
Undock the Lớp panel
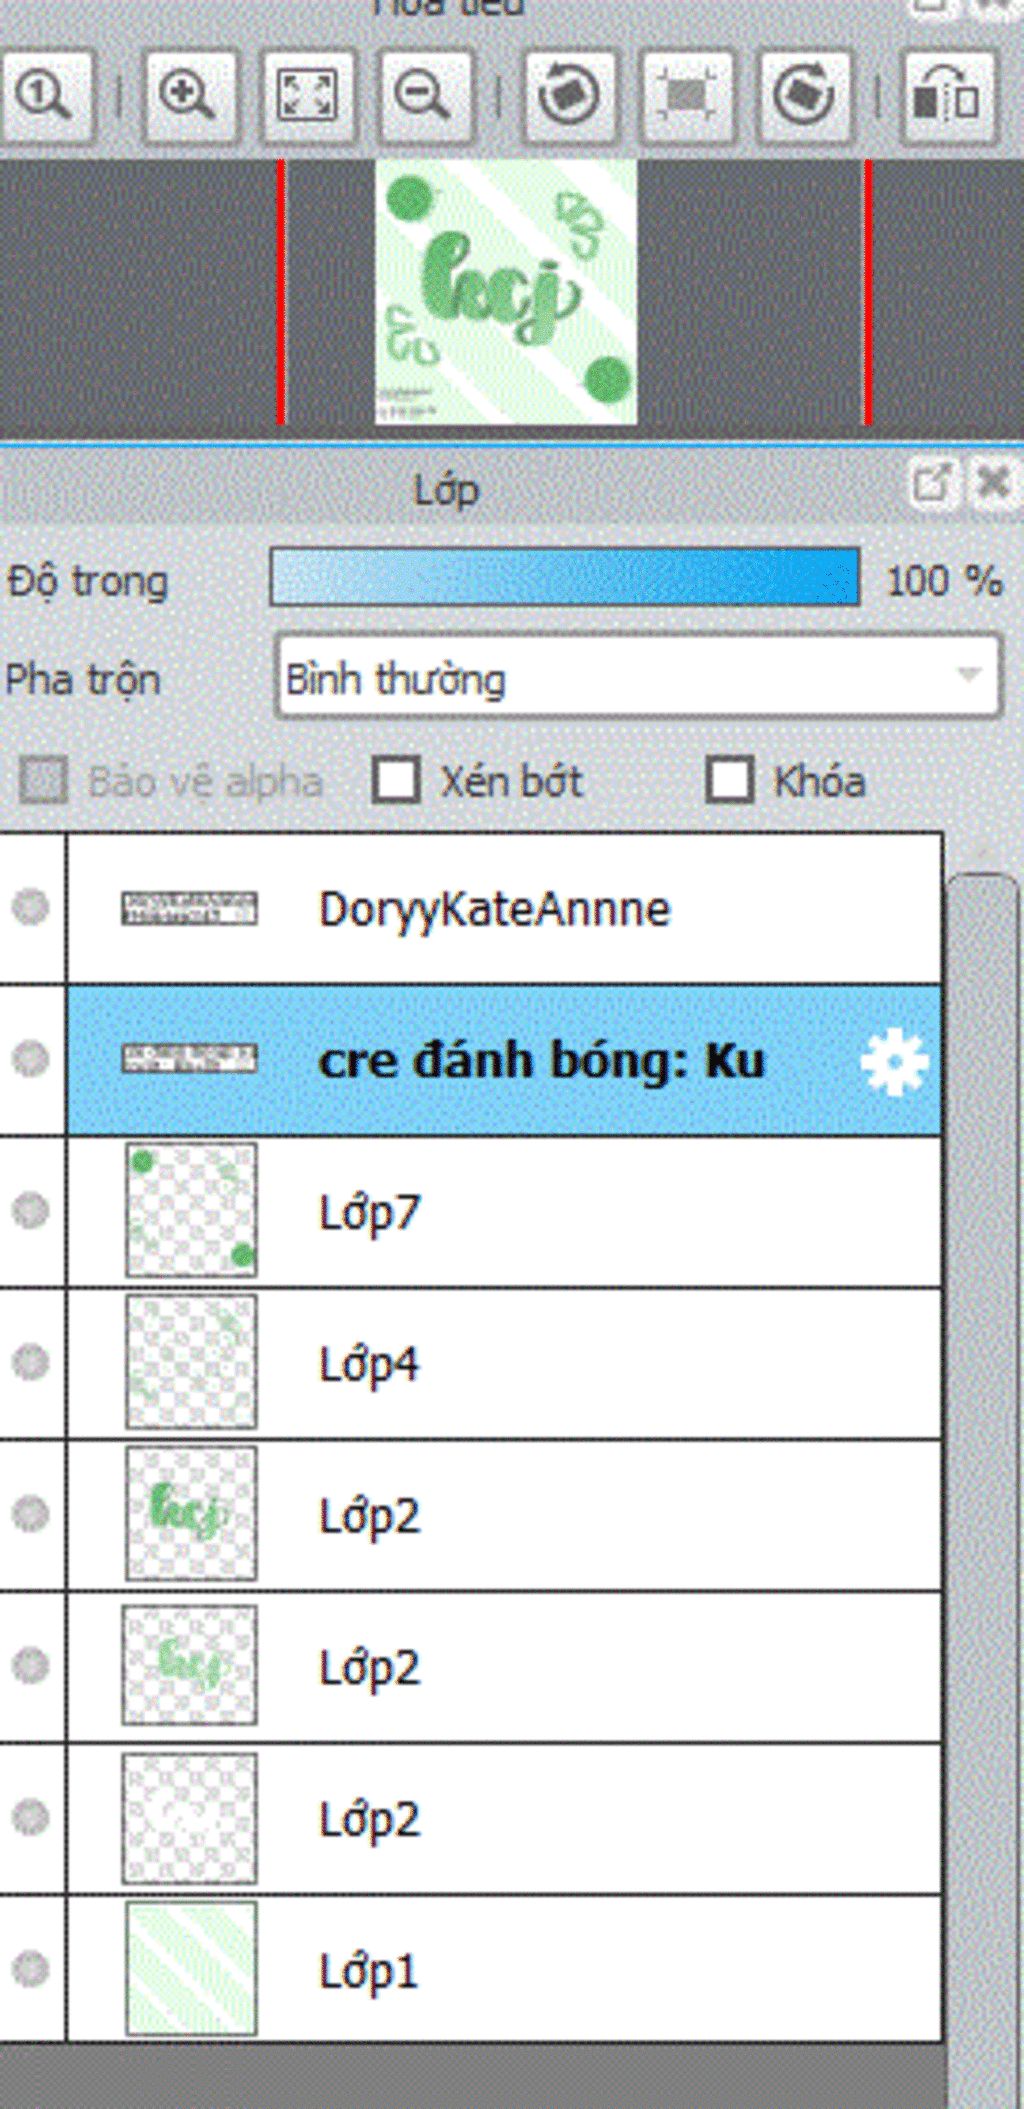tap(933, 485)
